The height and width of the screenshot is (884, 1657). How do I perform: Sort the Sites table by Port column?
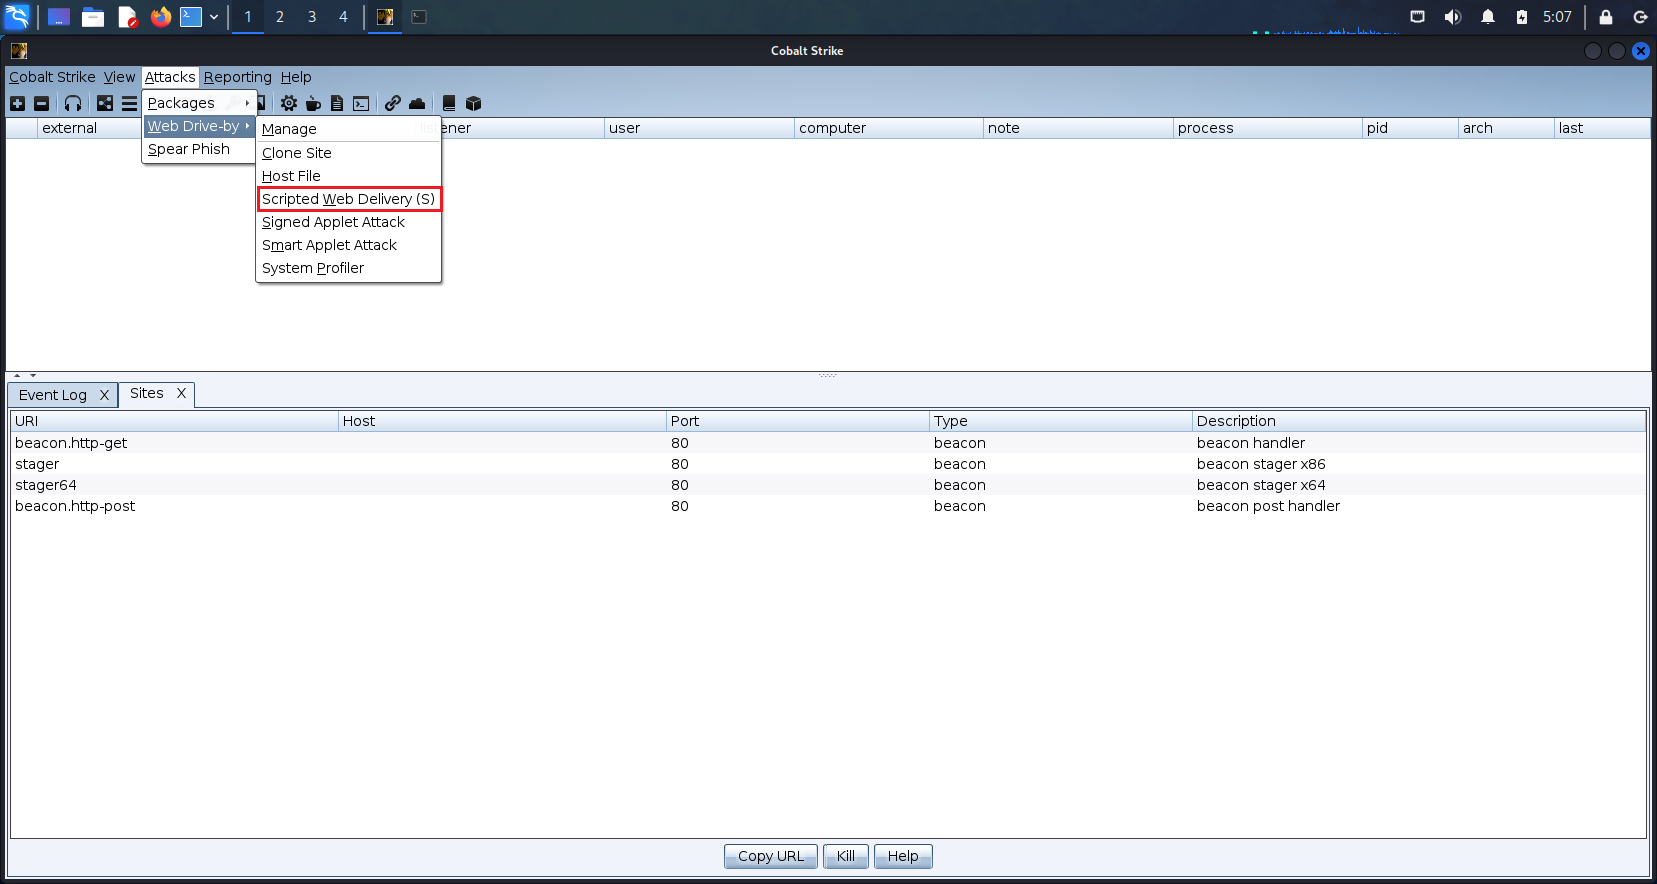797,421
